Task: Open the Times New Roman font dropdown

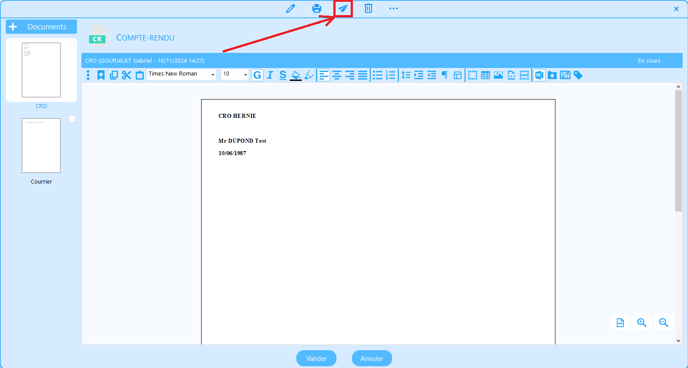Action: click(182, 74)
